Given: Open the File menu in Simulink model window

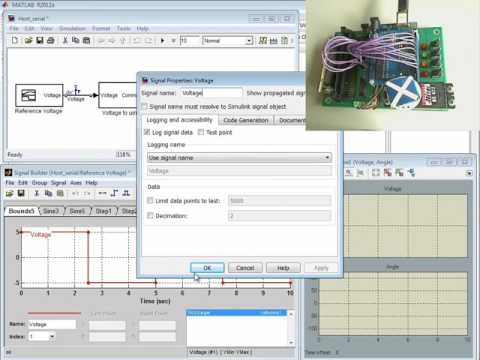Looking at the screenshot, I should (x=14, y=28).
